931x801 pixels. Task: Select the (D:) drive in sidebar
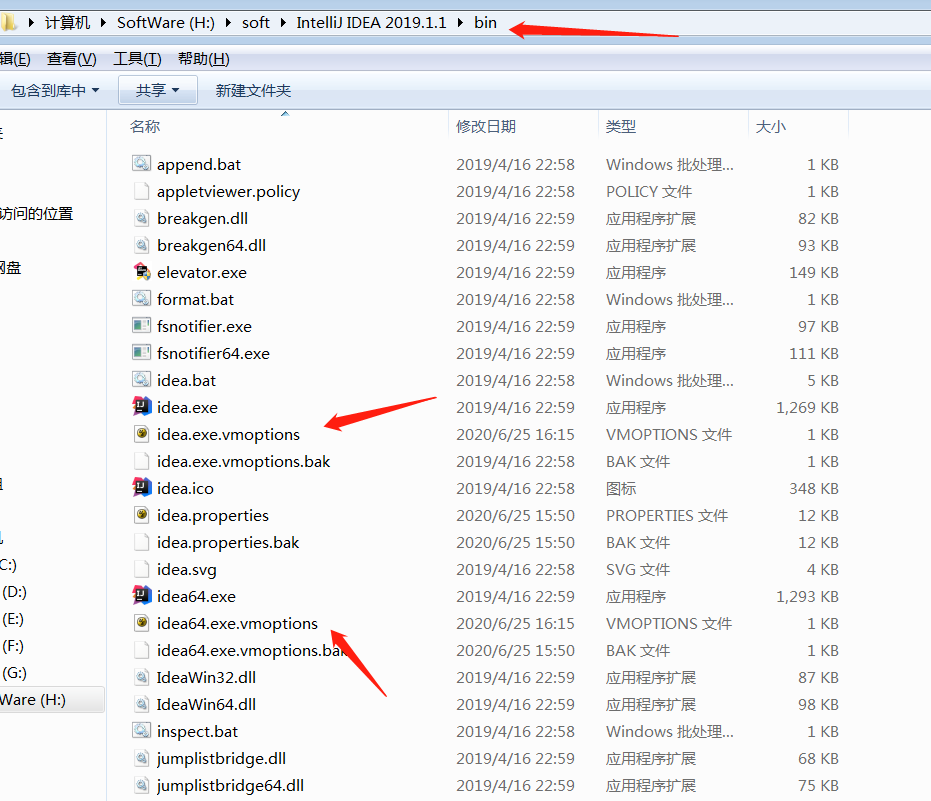click(x=14, y=591)
